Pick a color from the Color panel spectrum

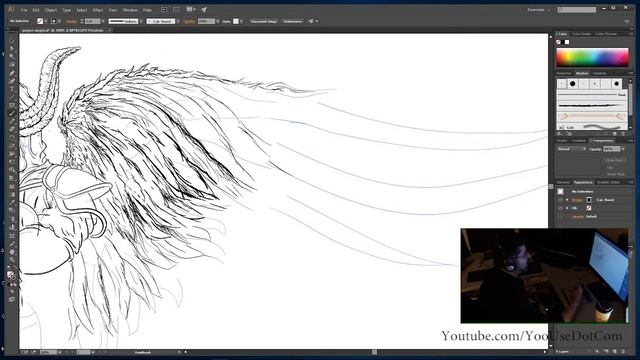[x=592, y=58]
